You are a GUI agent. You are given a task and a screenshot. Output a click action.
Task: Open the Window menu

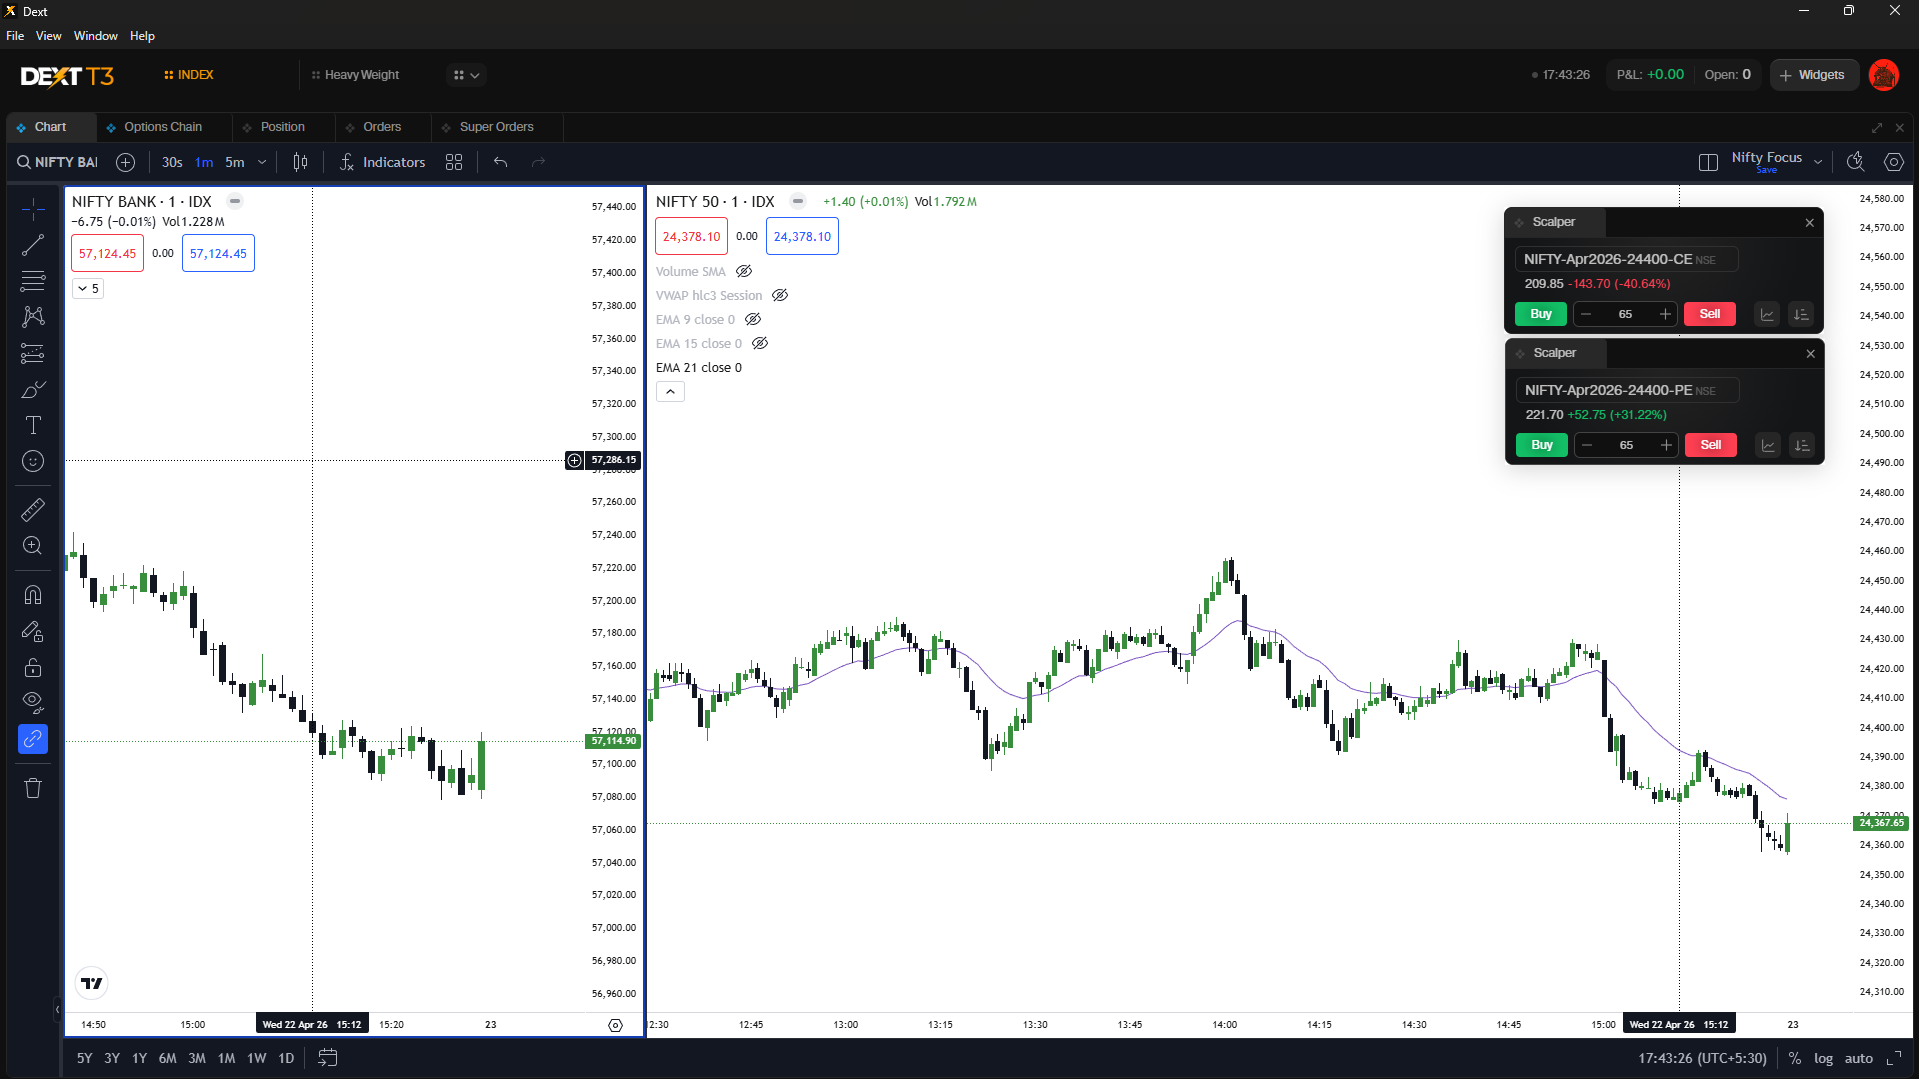[96, 36]
